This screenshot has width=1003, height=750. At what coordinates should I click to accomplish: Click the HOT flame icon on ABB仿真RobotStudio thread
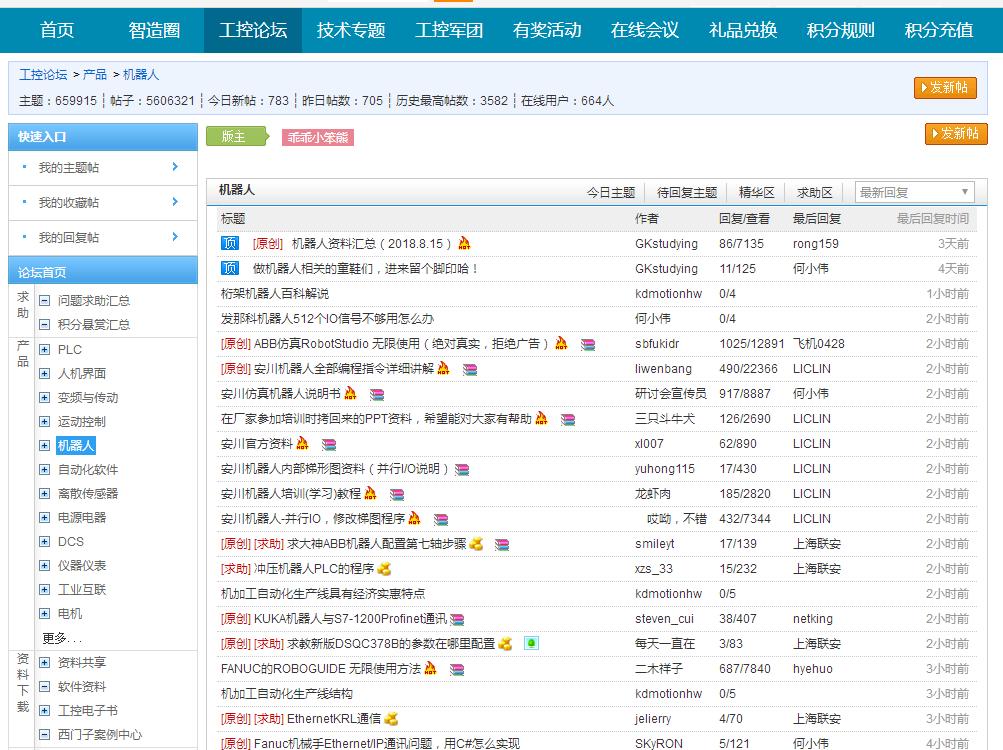pos(560,346)
